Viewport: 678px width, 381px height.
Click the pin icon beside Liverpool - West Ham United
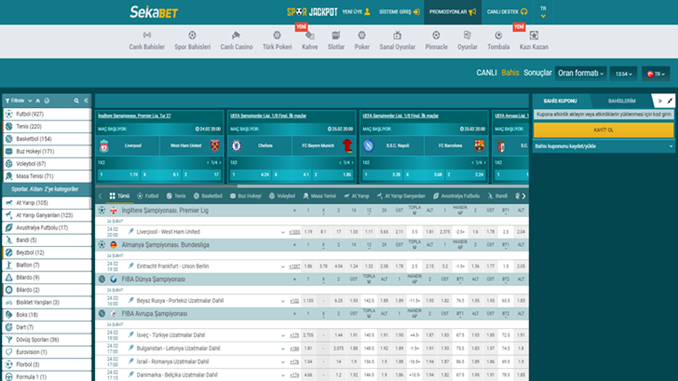coord(131,231)
